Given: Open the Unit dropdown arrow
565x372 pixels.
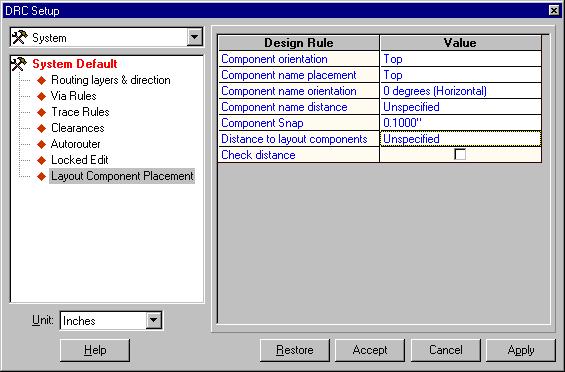Looking at the screenshot, I should click(154, 320).
